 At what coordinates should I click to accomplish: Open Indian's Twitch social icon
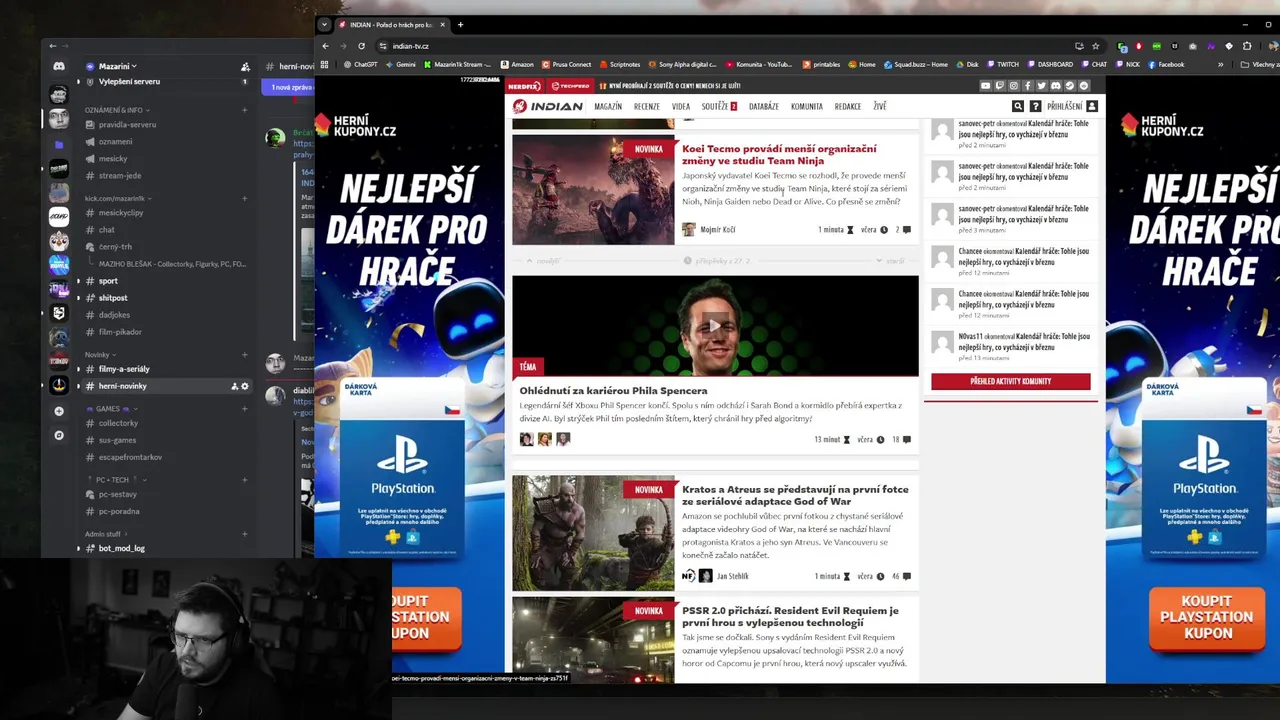coord(999,86)
